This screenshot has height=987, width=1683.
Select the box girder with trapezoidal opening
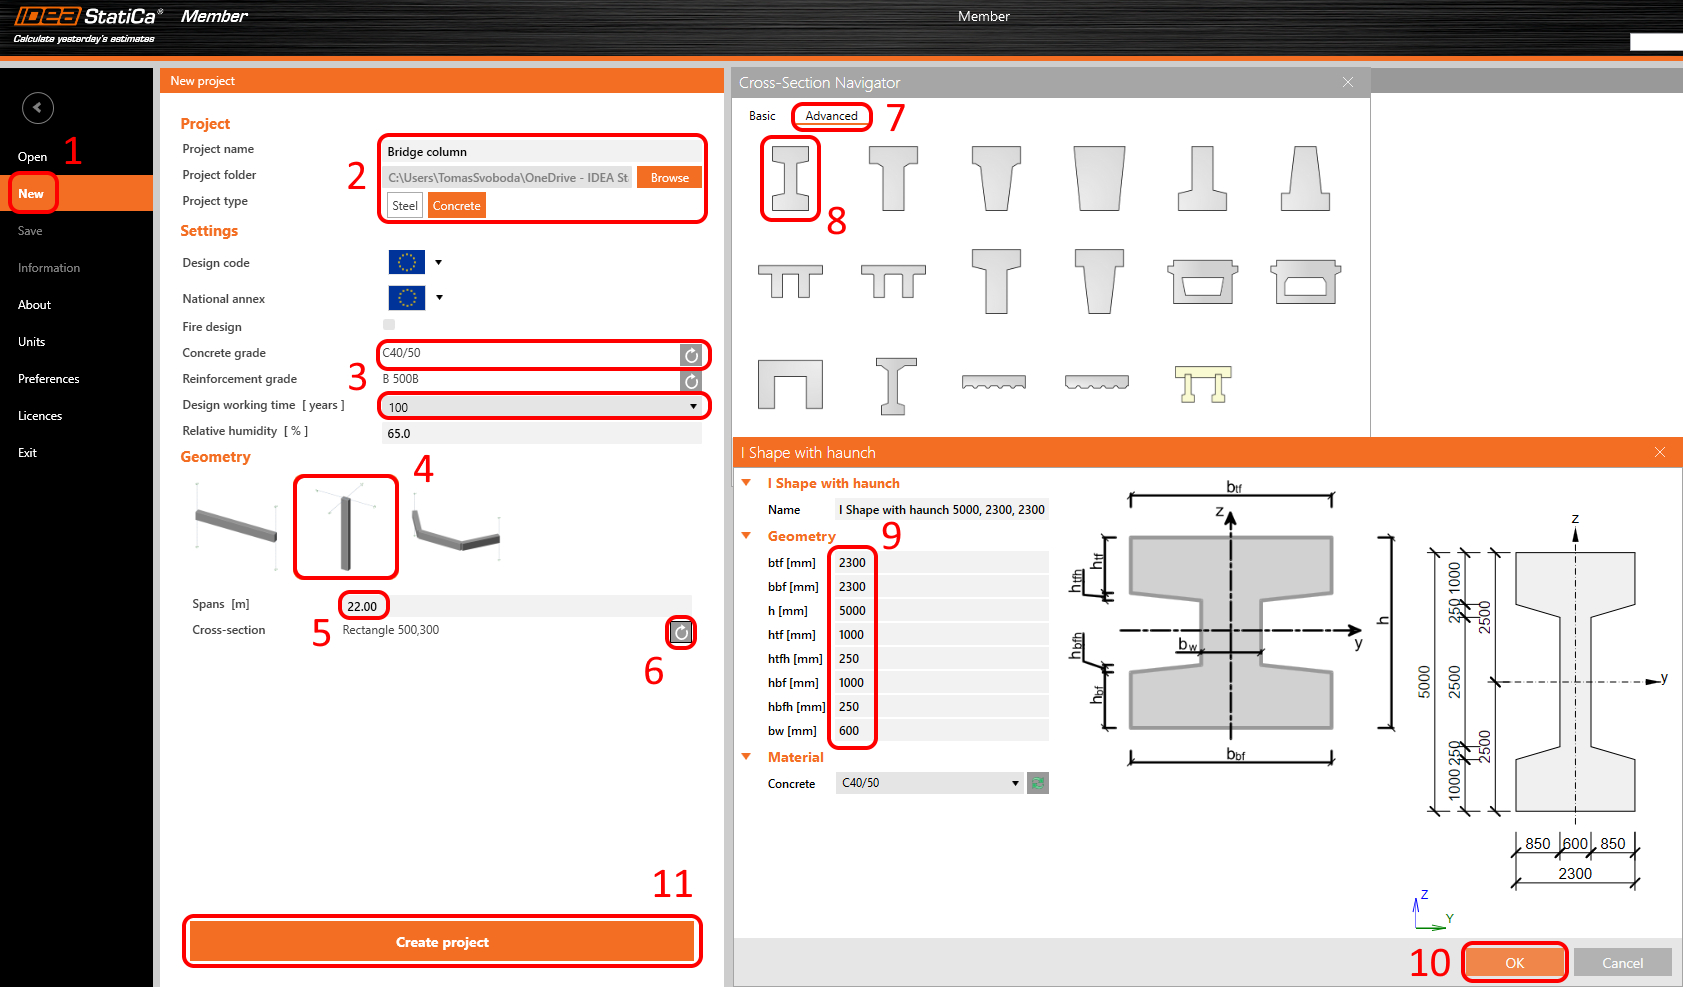click(1202, 281)
